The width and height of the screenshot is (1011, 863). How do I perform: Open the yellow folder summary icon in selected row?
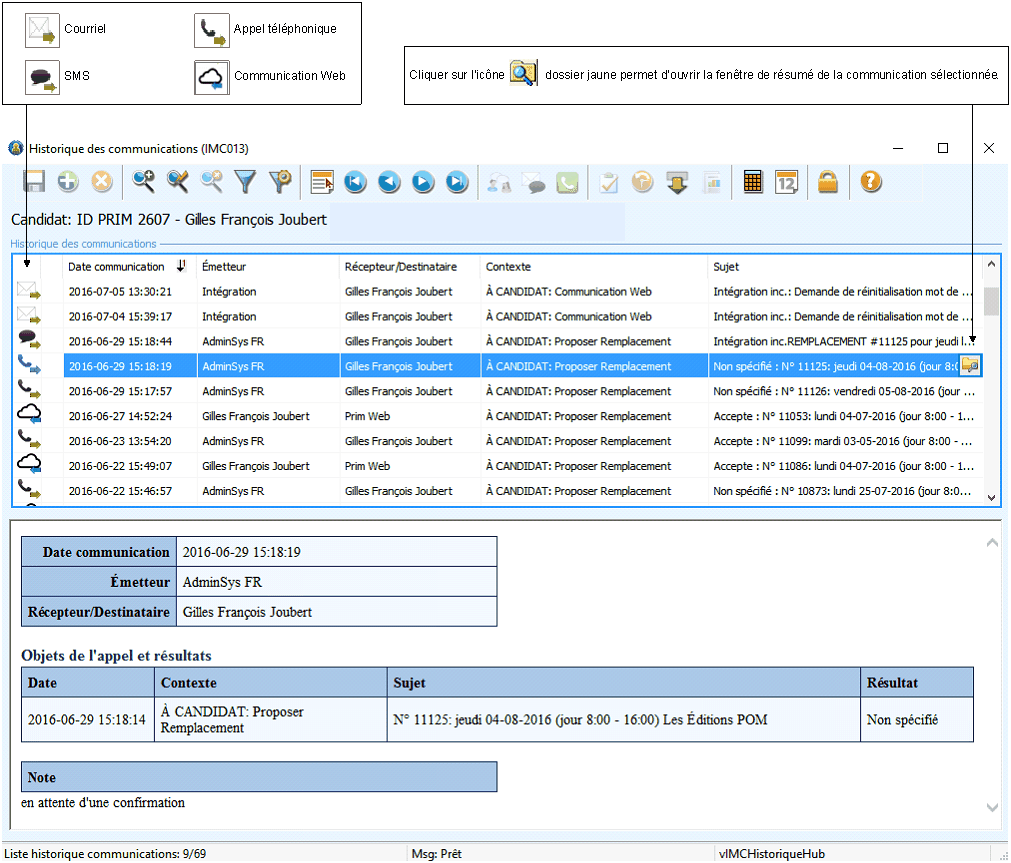click(x=969, y=366)
